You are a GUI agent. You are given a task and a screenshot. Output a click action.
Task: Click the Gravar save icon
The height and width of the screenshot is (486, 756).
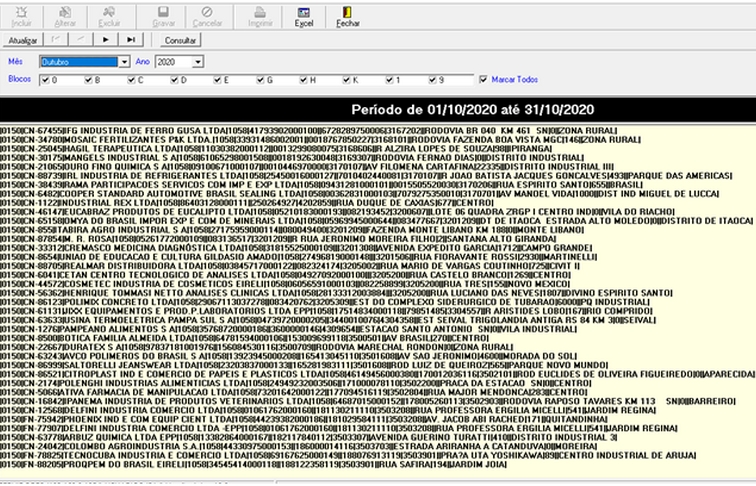pos(163,17)
